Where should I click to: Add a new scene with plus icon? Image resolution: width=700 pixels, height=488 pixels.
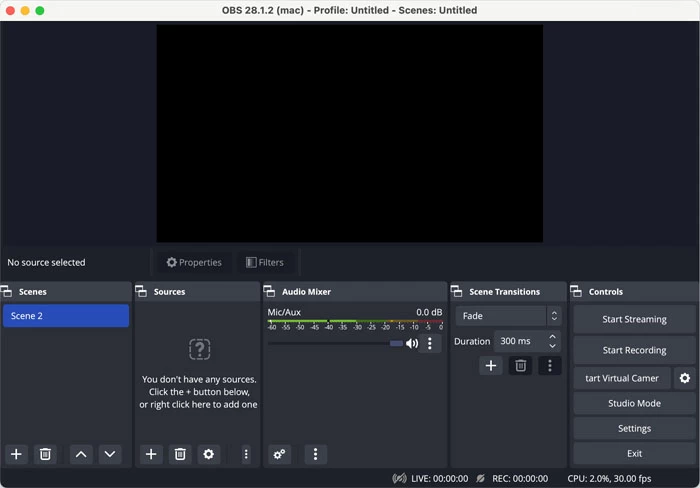click(x=16, y=454)
